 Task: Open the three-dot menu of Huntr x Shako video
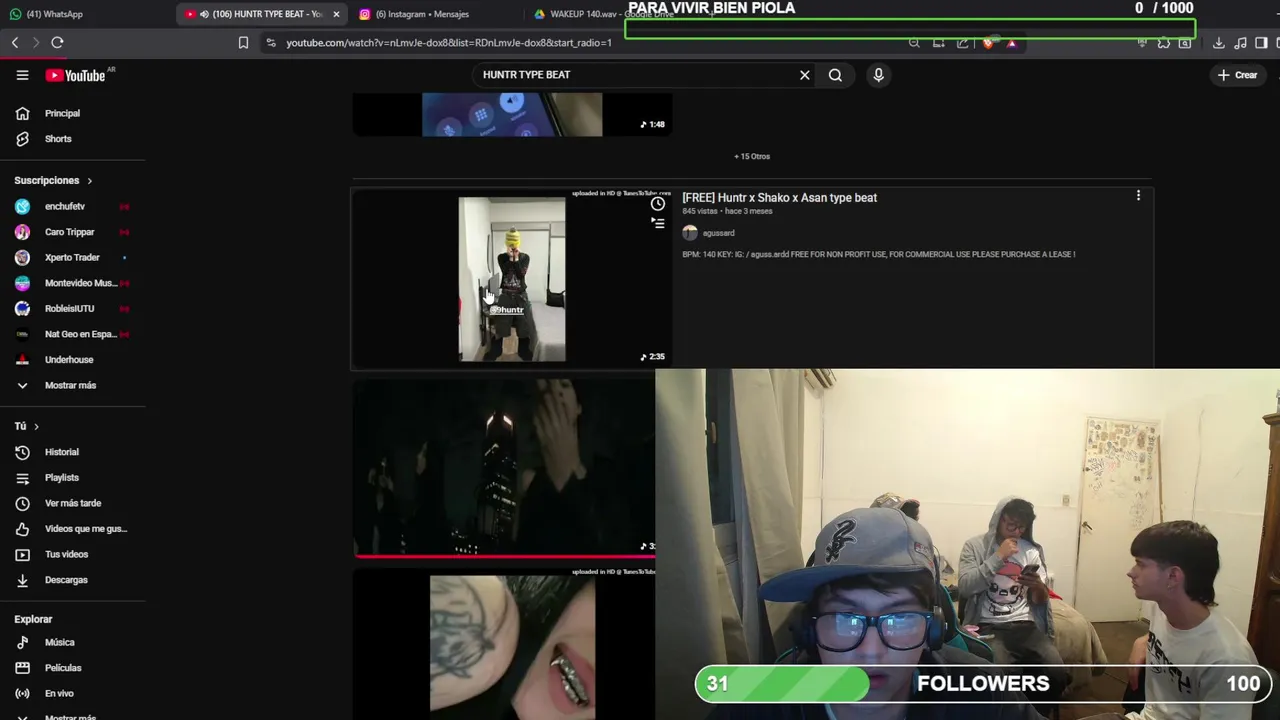(x=1138, y=196)
